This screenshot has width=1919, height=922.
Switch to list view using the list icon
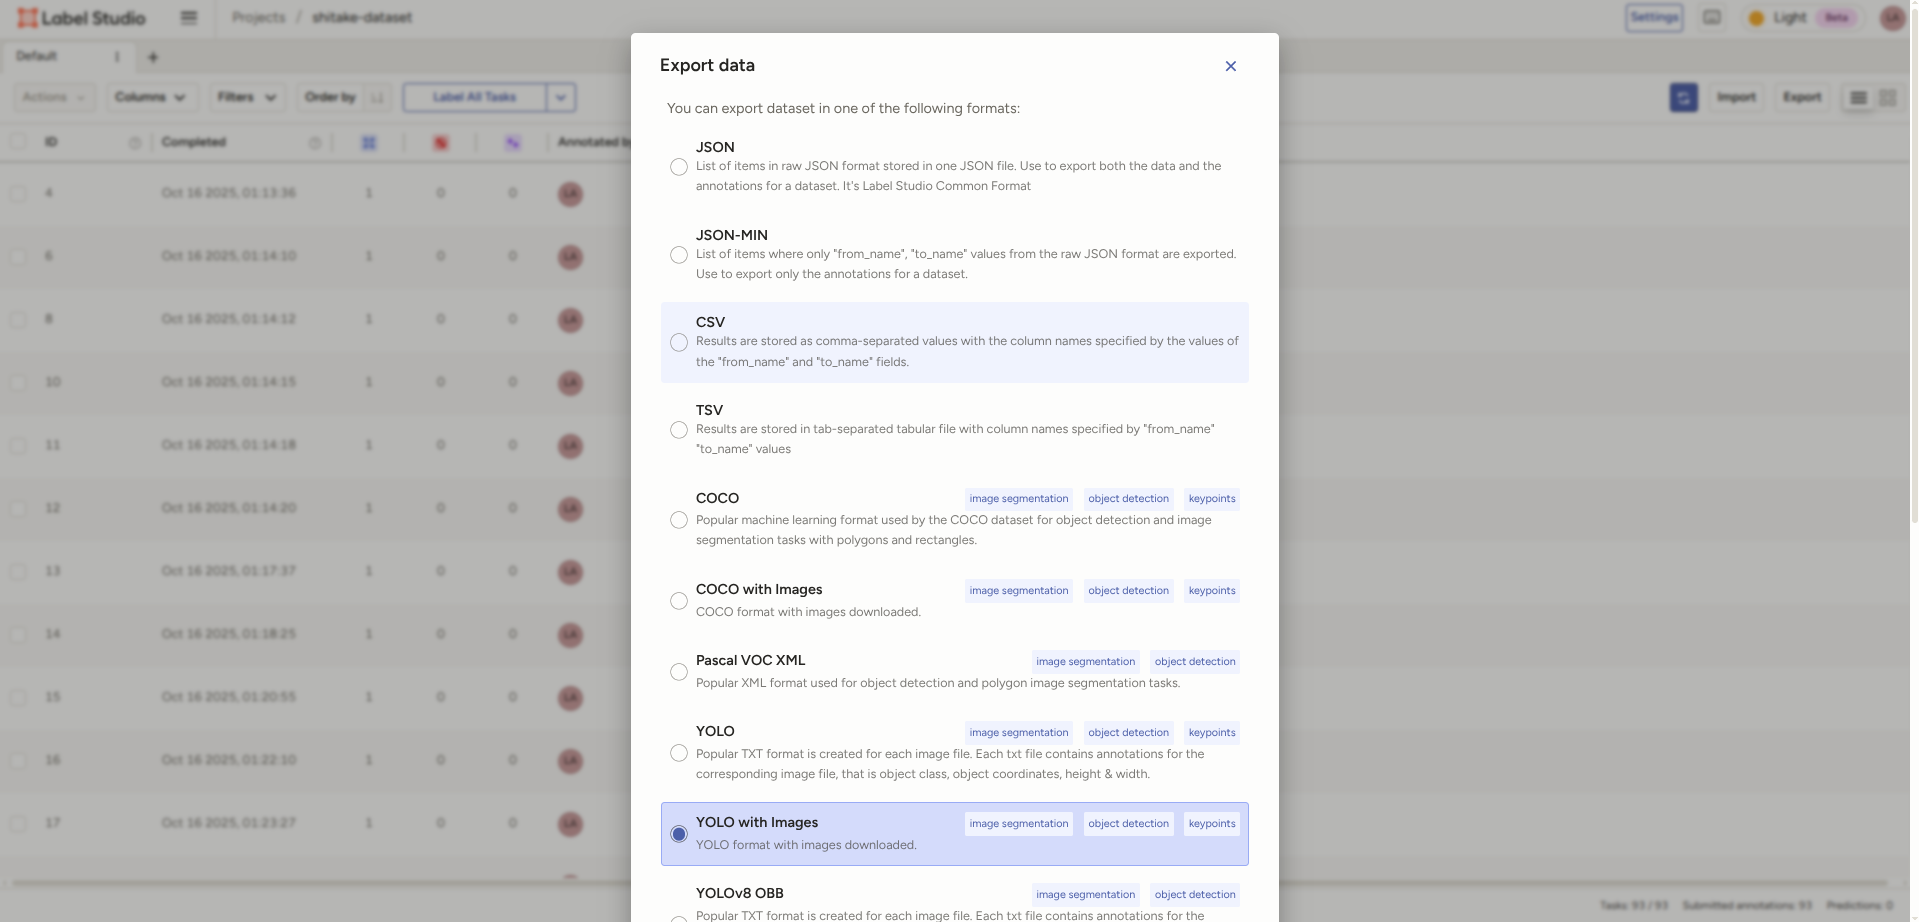[1858, 97]
